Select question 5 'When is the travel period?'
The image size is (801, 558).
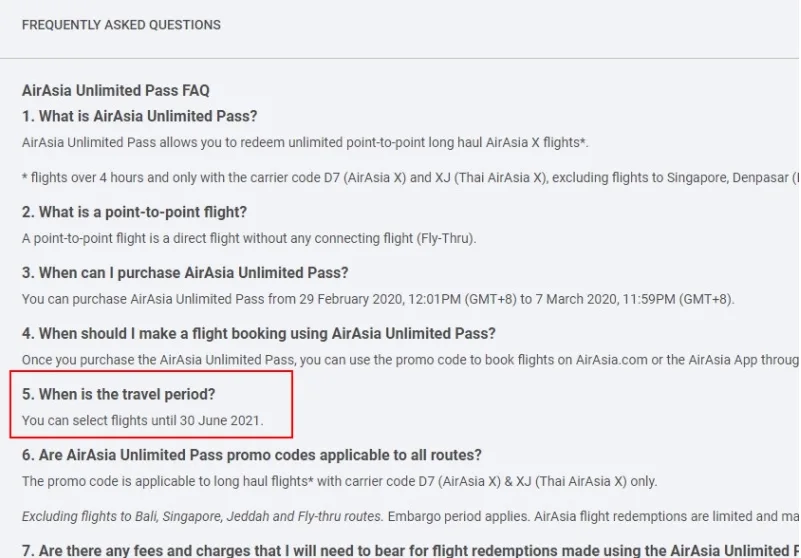(x=126, y=394)
